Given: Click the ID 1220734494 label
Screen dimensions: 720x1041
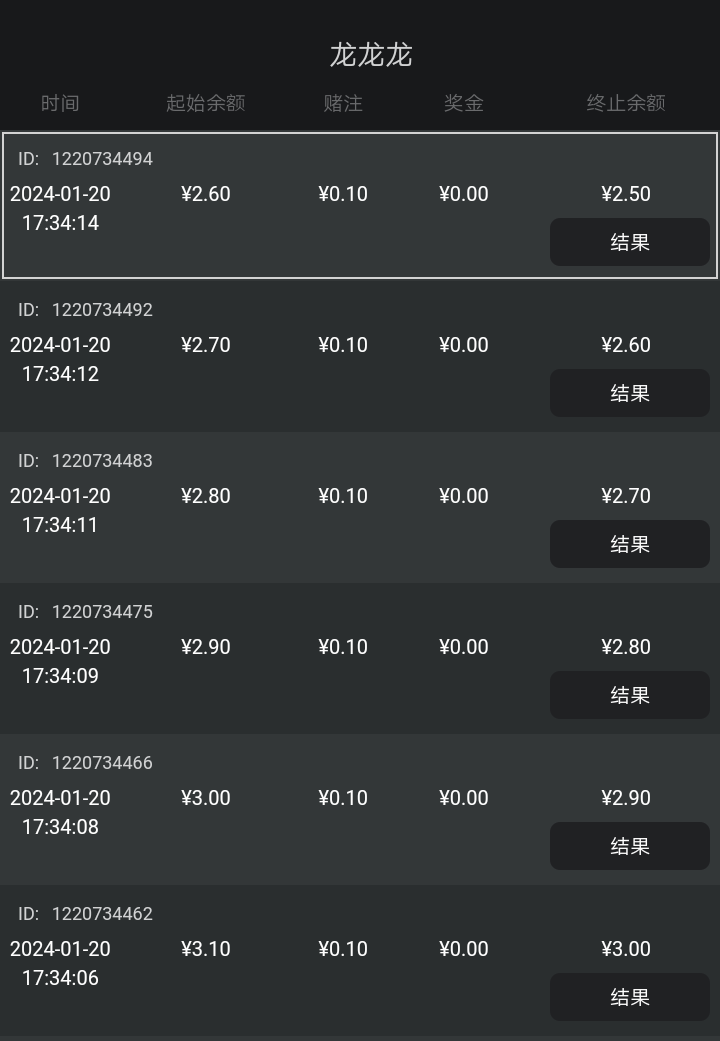Looking at the screenshot, I should click(x=86, y=159).
